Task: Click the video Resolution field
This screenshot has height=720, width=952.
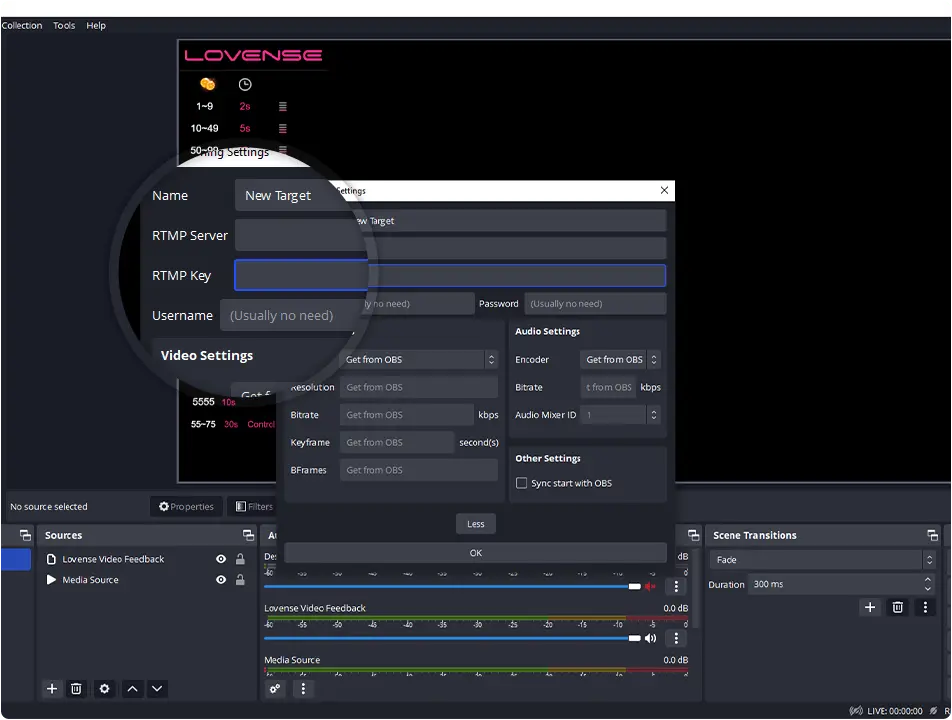Action: coord(419,387)
